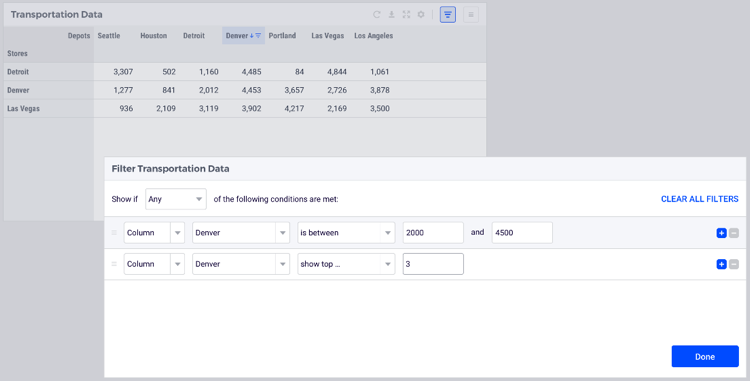Remove the 'is between' filter row
750x381 pixels.
pyautogui.click(x=734, y=233)
